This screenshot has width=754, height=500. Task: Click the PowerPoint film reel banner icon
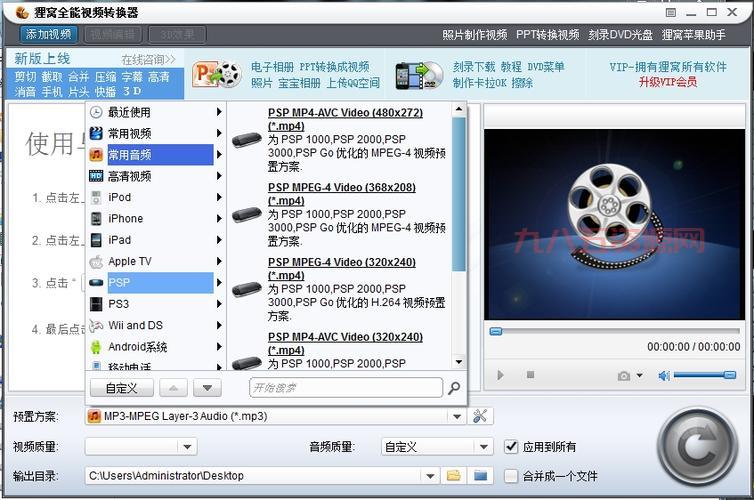pos(217,75)
